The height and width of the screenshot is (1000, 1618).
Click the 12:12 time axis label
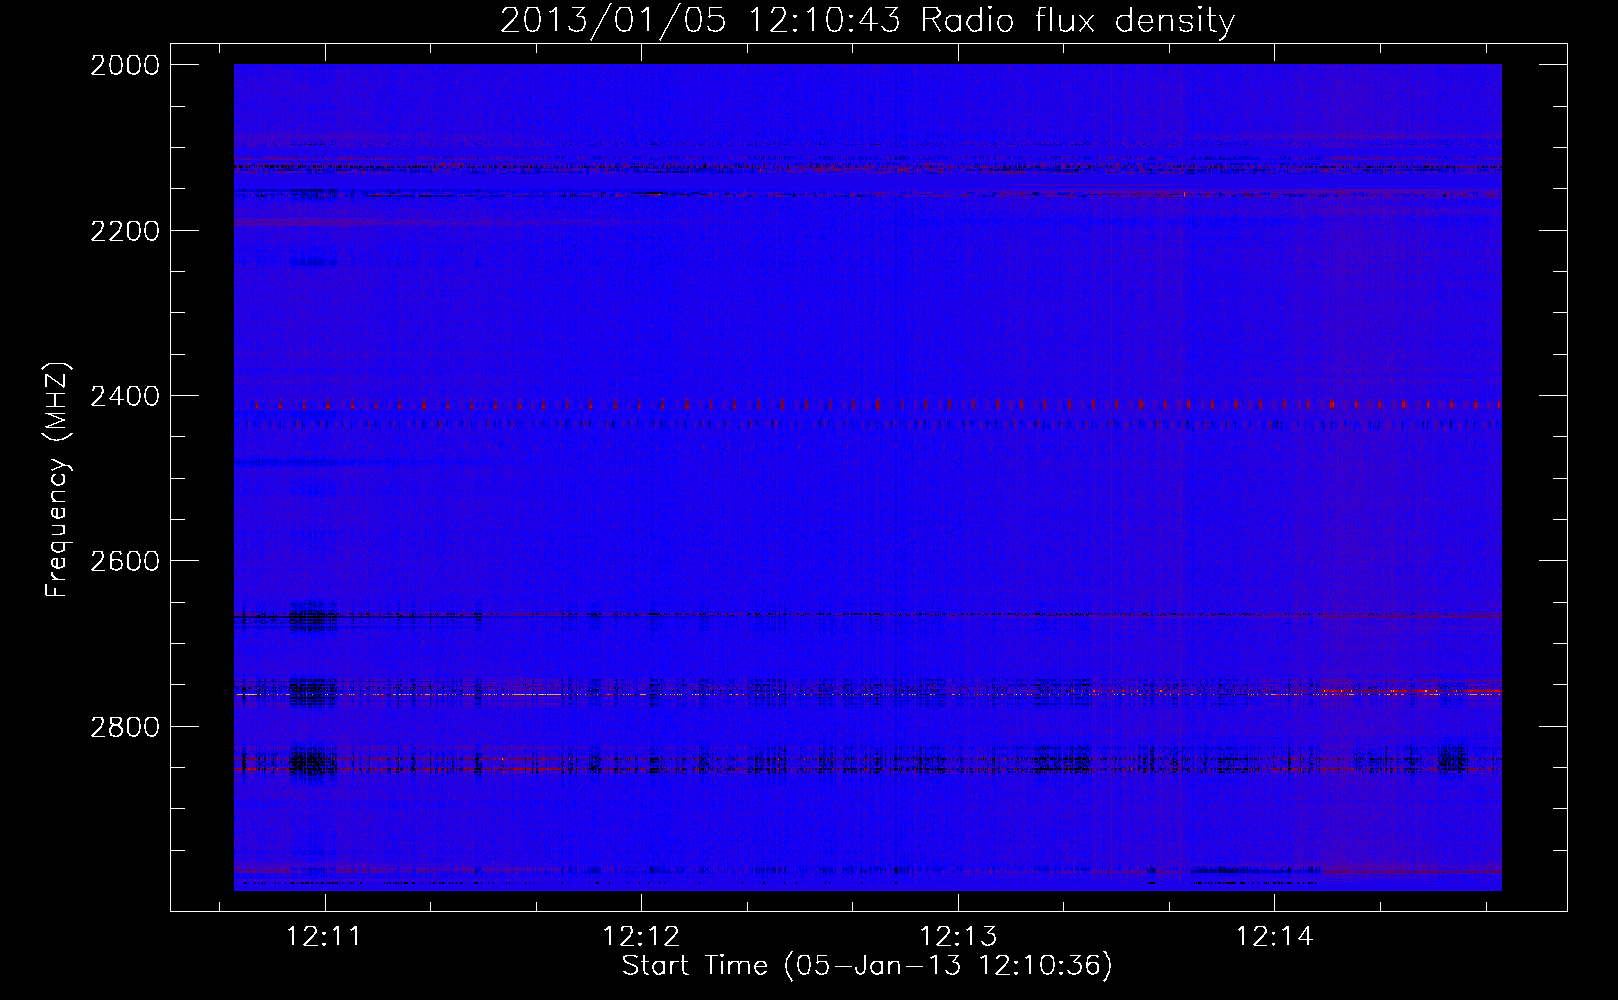coord(641,937)
